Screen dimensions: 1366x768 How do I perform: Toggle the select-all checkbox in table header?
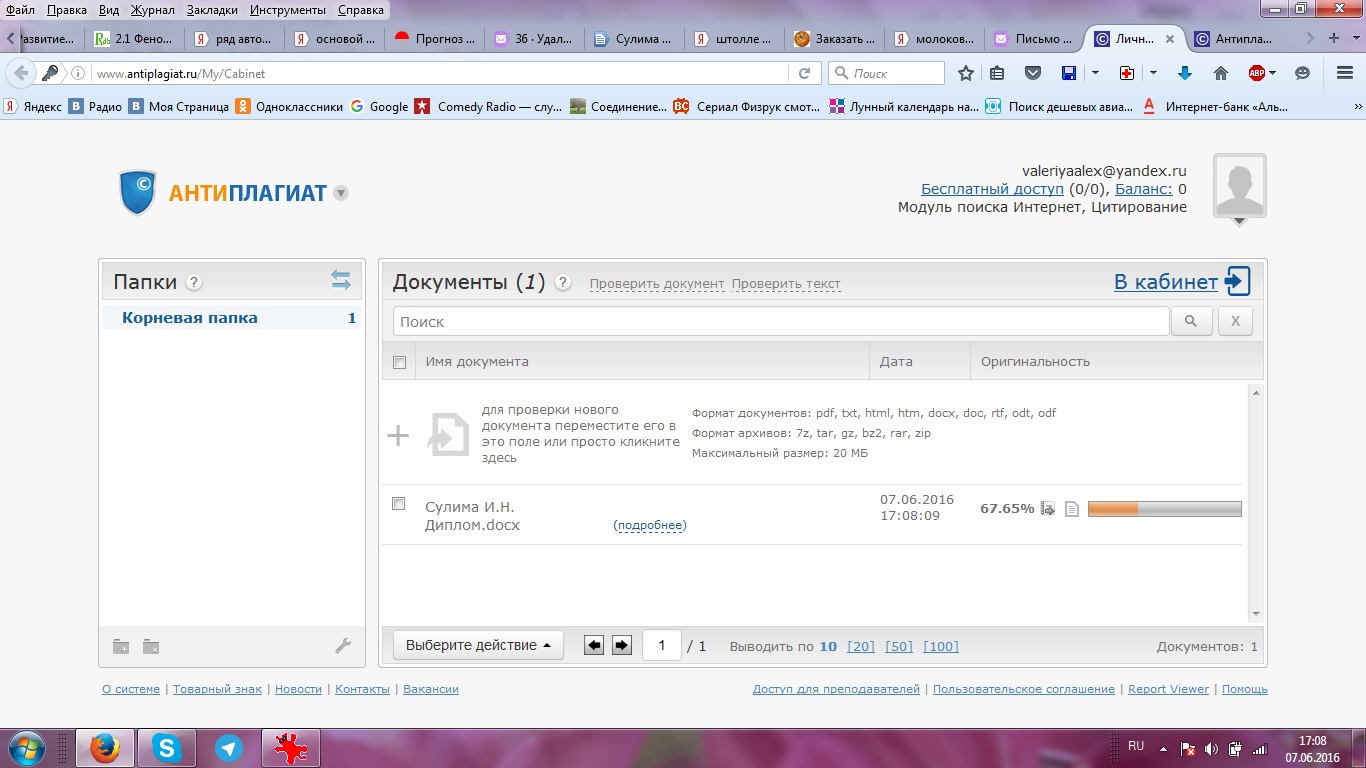(400, 362)
